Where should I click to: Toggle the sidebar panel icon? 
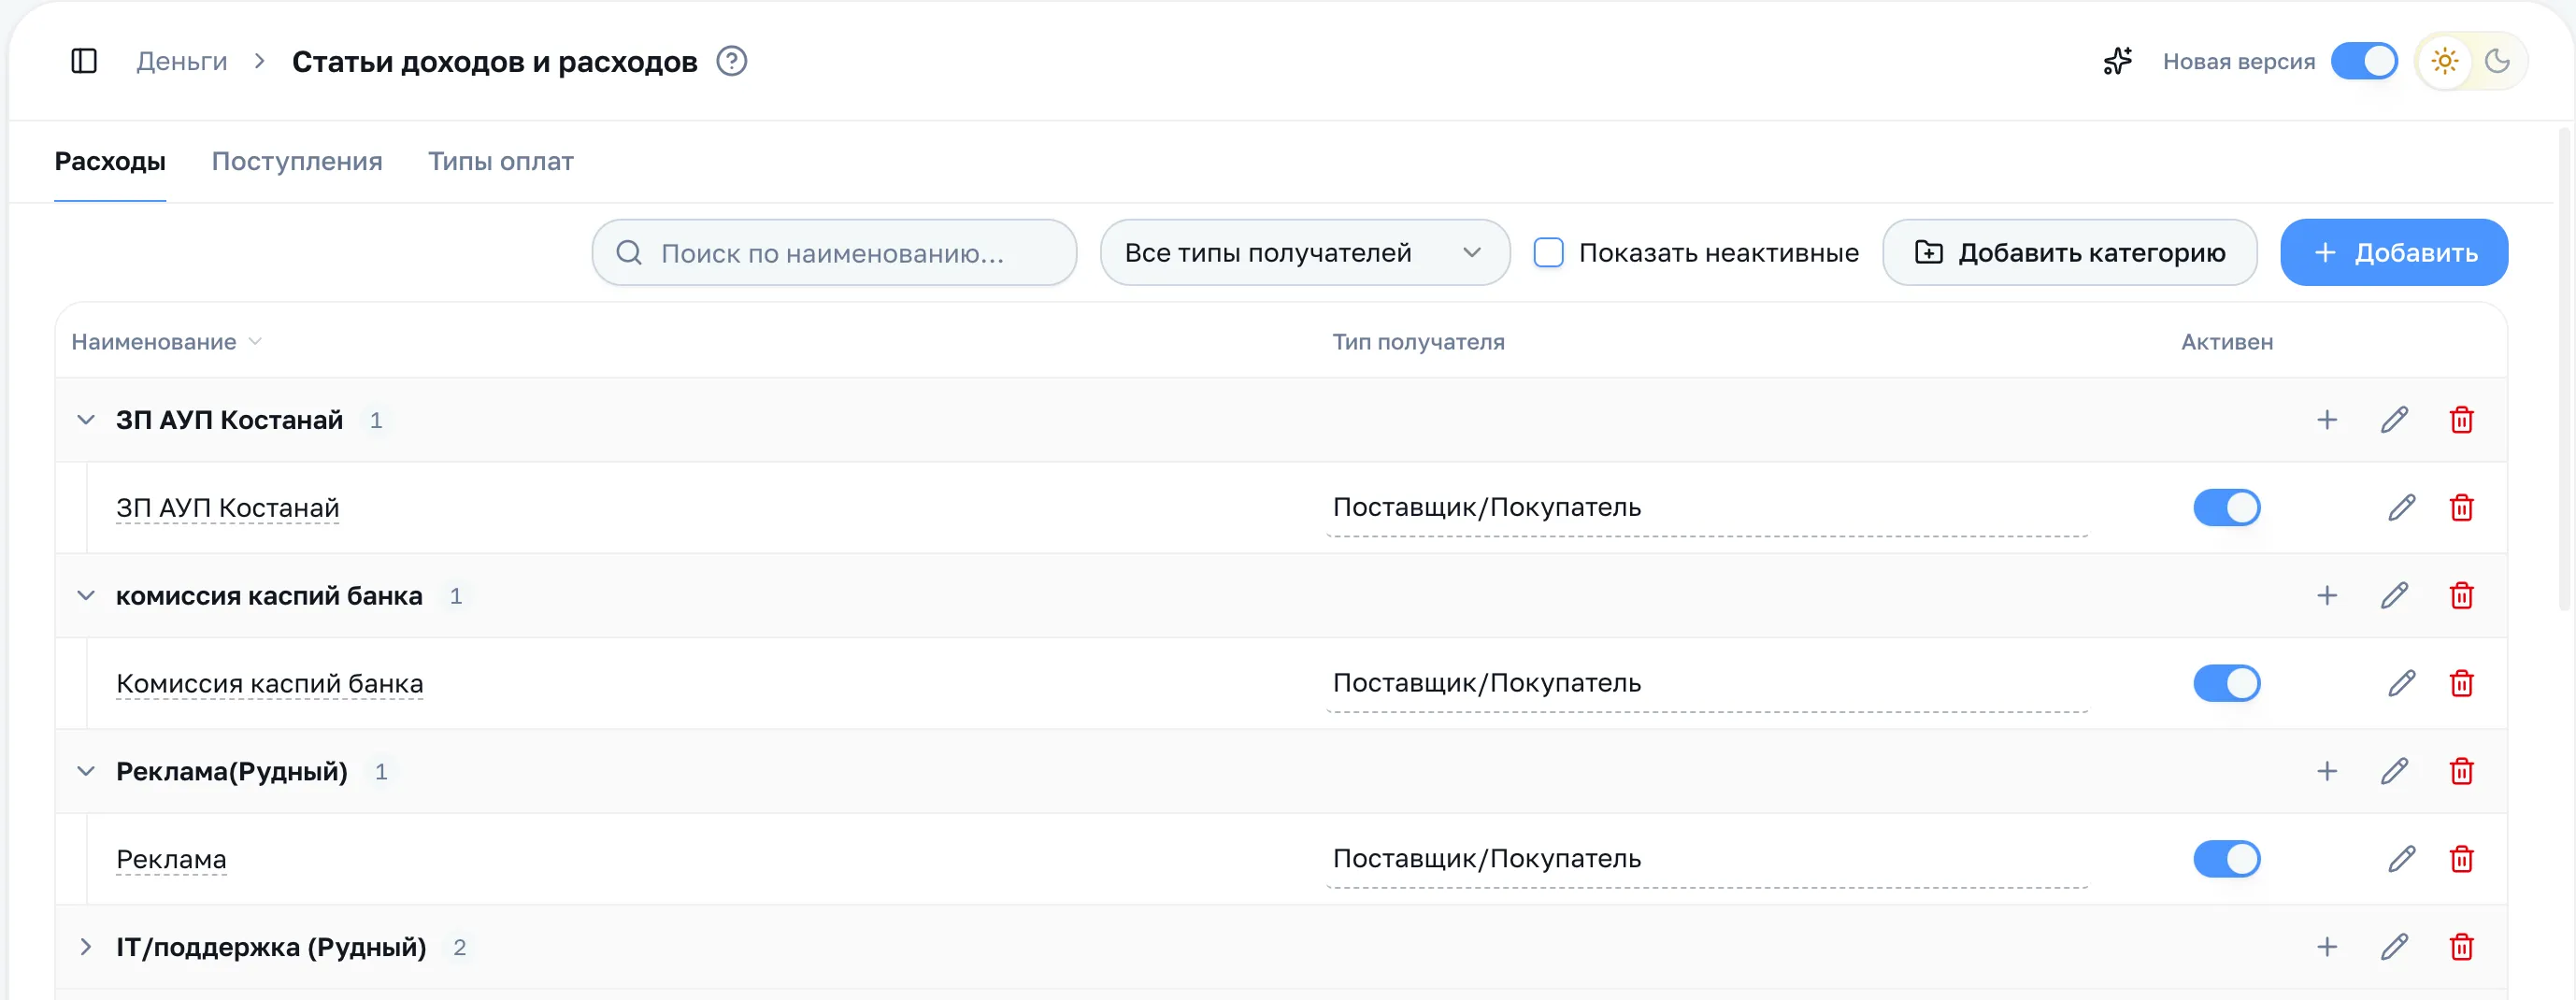coord(84,61)
